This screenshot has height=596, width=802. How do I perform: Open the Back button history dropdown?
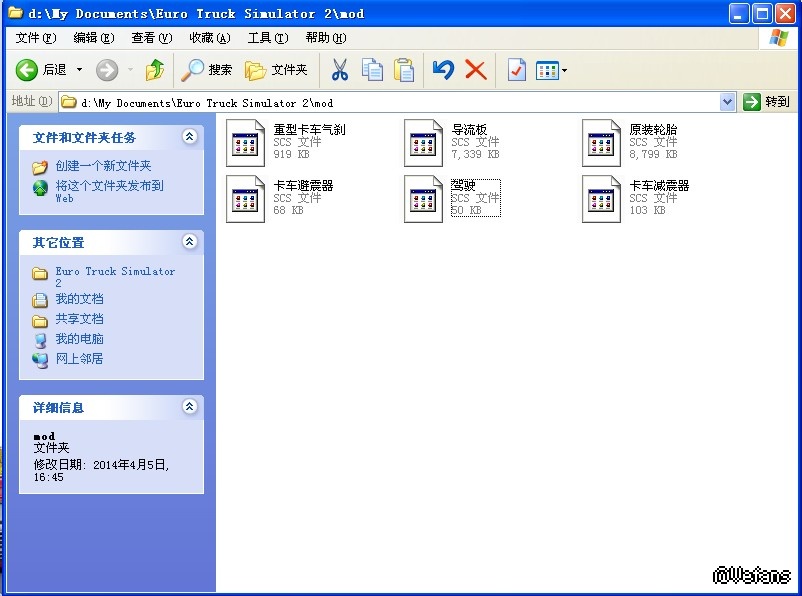(x=80, y=70)
